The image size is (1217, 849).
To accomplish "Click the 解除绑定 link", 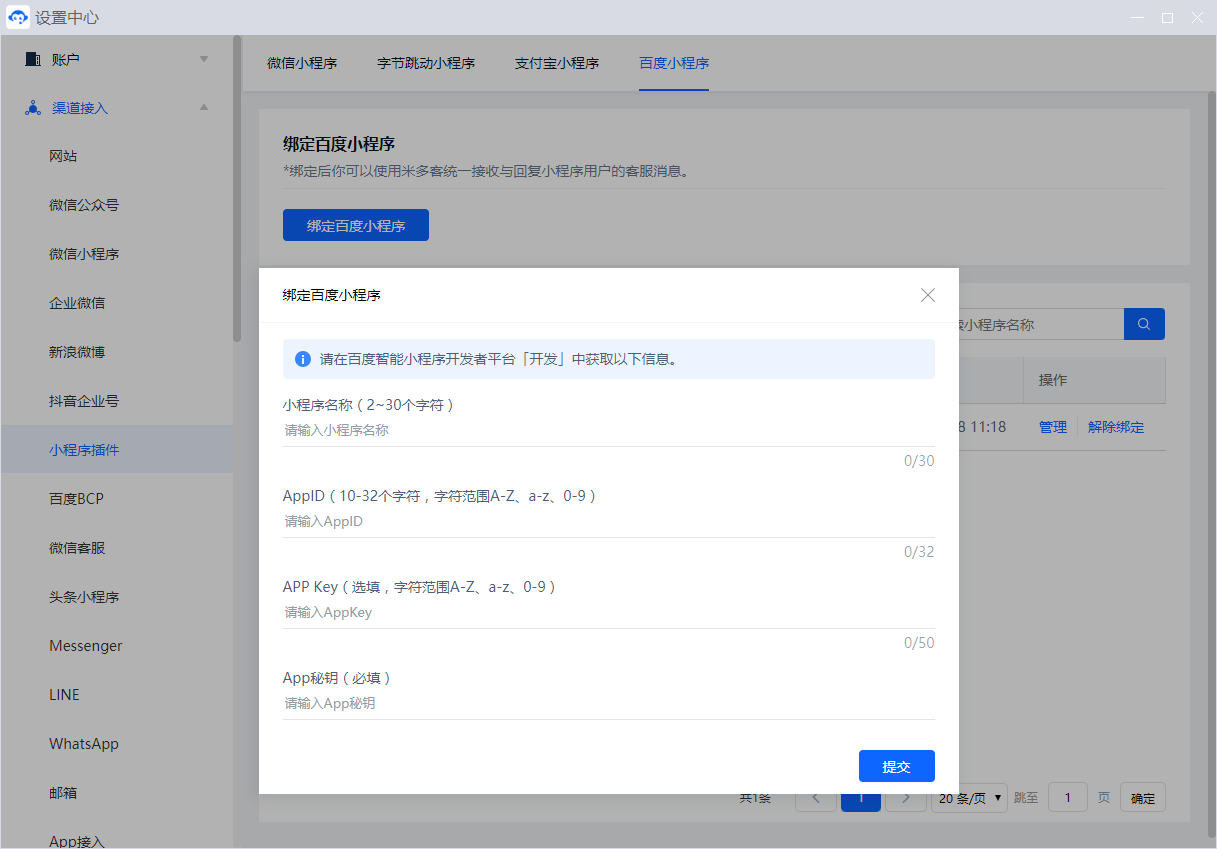I will tap(1115, 427).
